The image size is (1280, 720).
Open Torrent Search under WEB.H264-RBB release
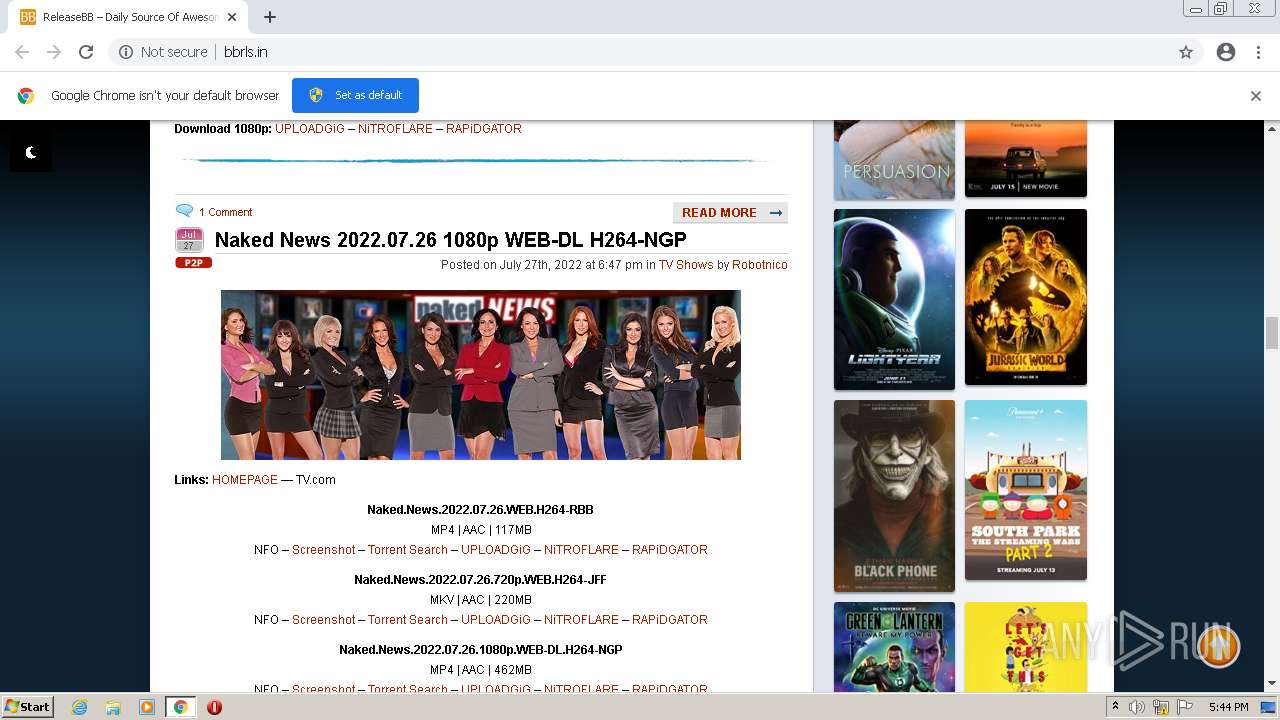click(408, 550)
